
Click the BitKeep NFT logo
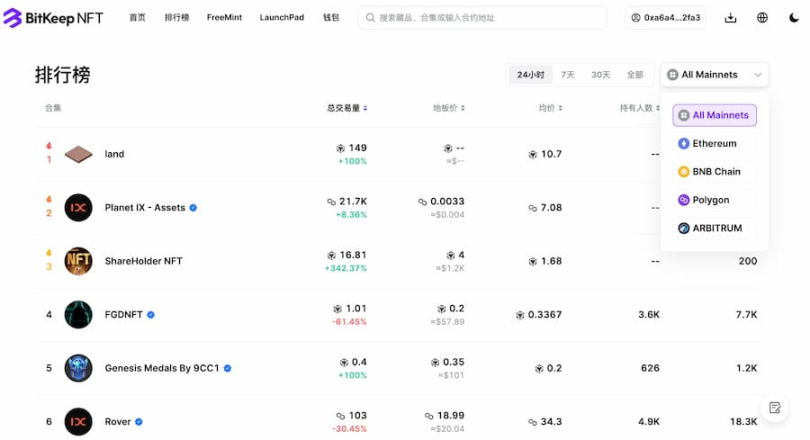53,18
